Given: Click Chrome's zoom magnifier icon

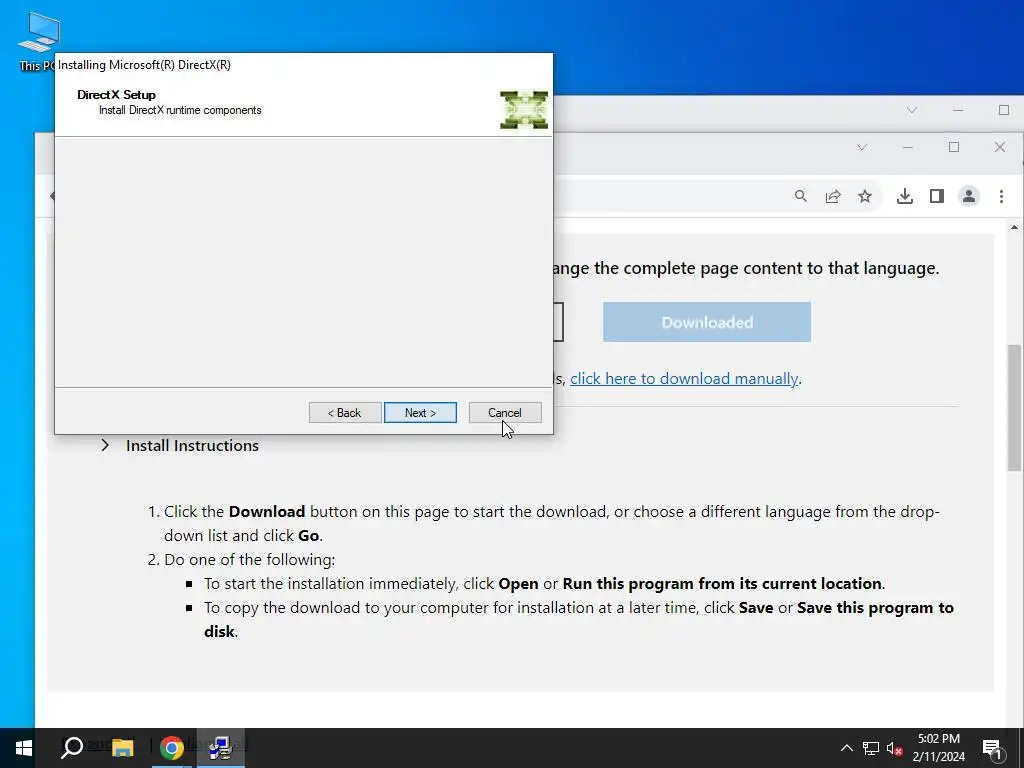Looking at the screenshot, I should point(801,196).
